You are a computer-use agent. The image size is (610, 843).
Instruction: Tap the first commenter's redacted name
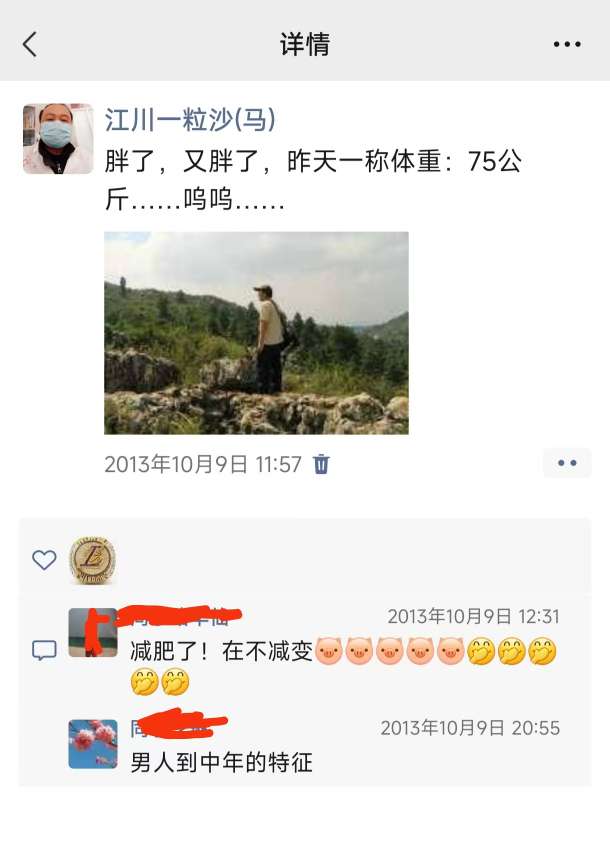pos(180,617)
